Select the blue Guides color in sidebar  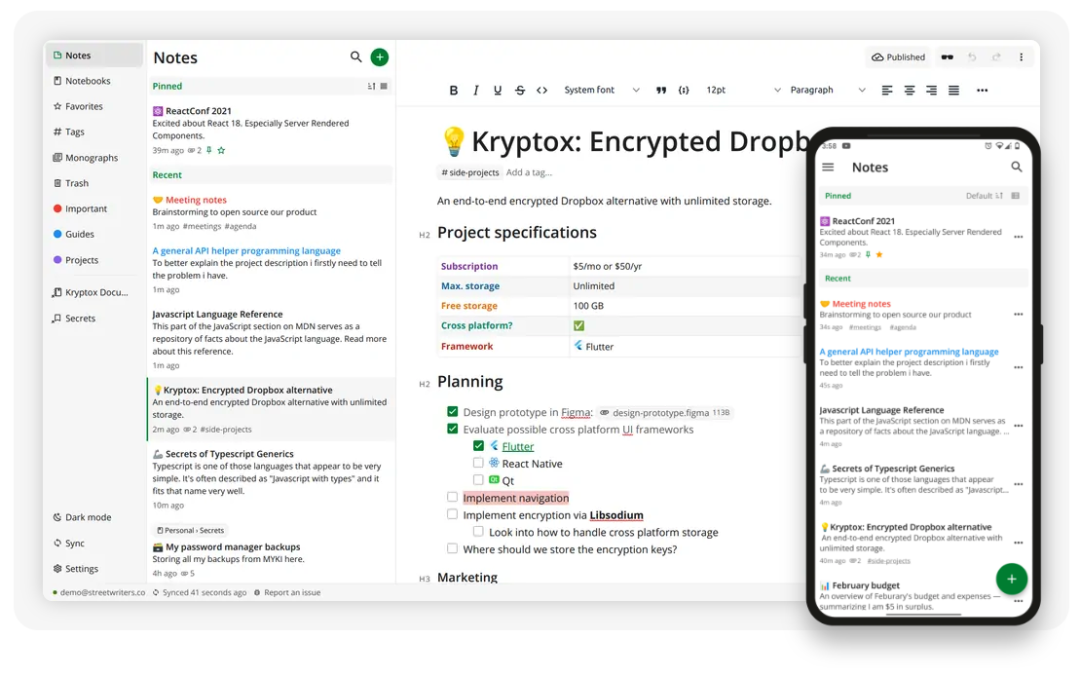pos(94,234)
